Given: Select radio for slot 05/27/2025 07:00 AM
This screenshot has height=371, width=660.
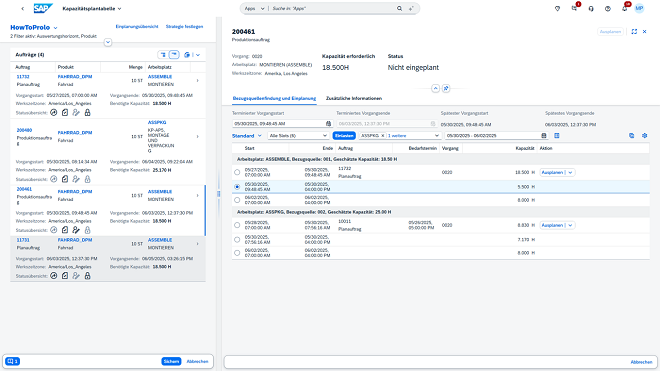Looking at the screenshot, I should pos(237,172).
